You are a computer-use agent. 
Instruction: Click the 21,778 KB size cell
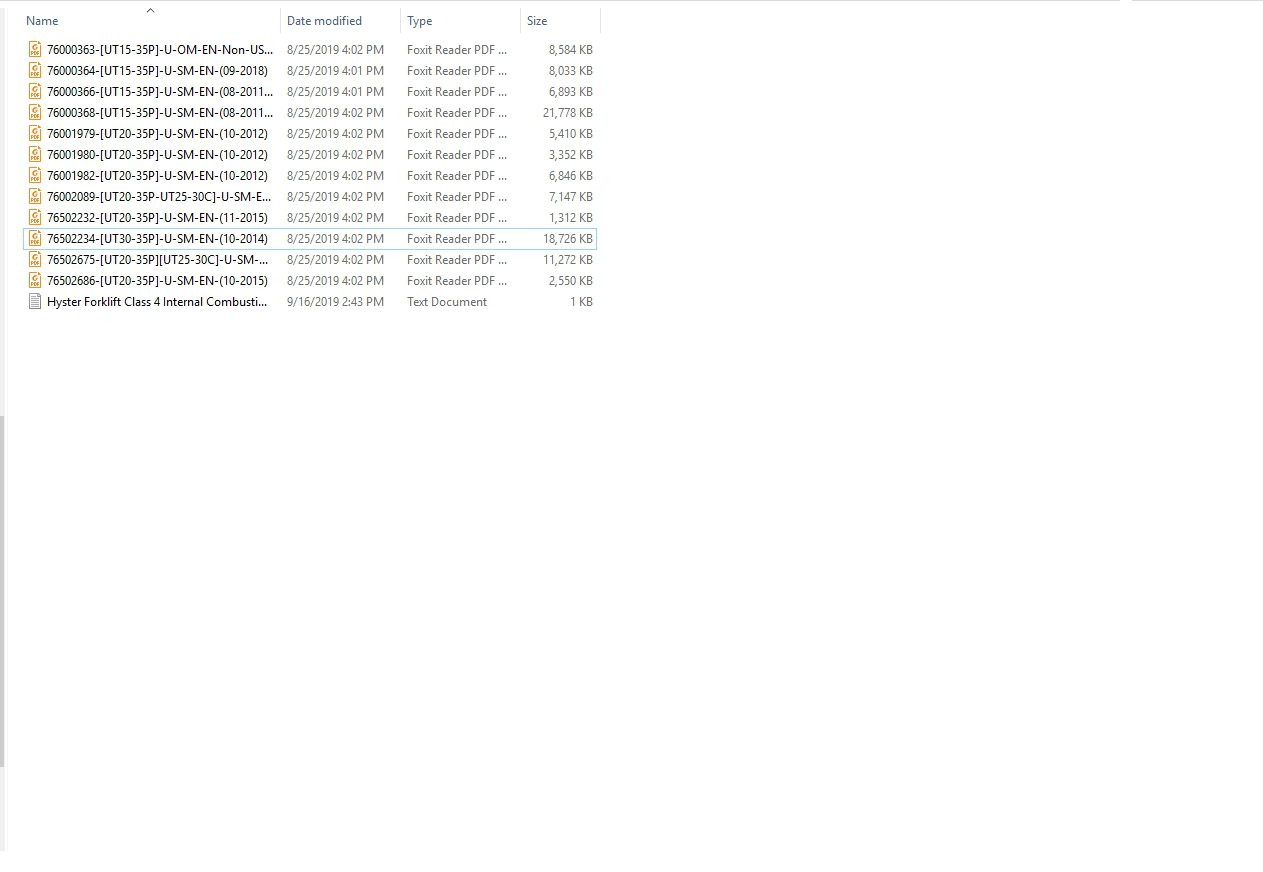(x=567, y=112)
